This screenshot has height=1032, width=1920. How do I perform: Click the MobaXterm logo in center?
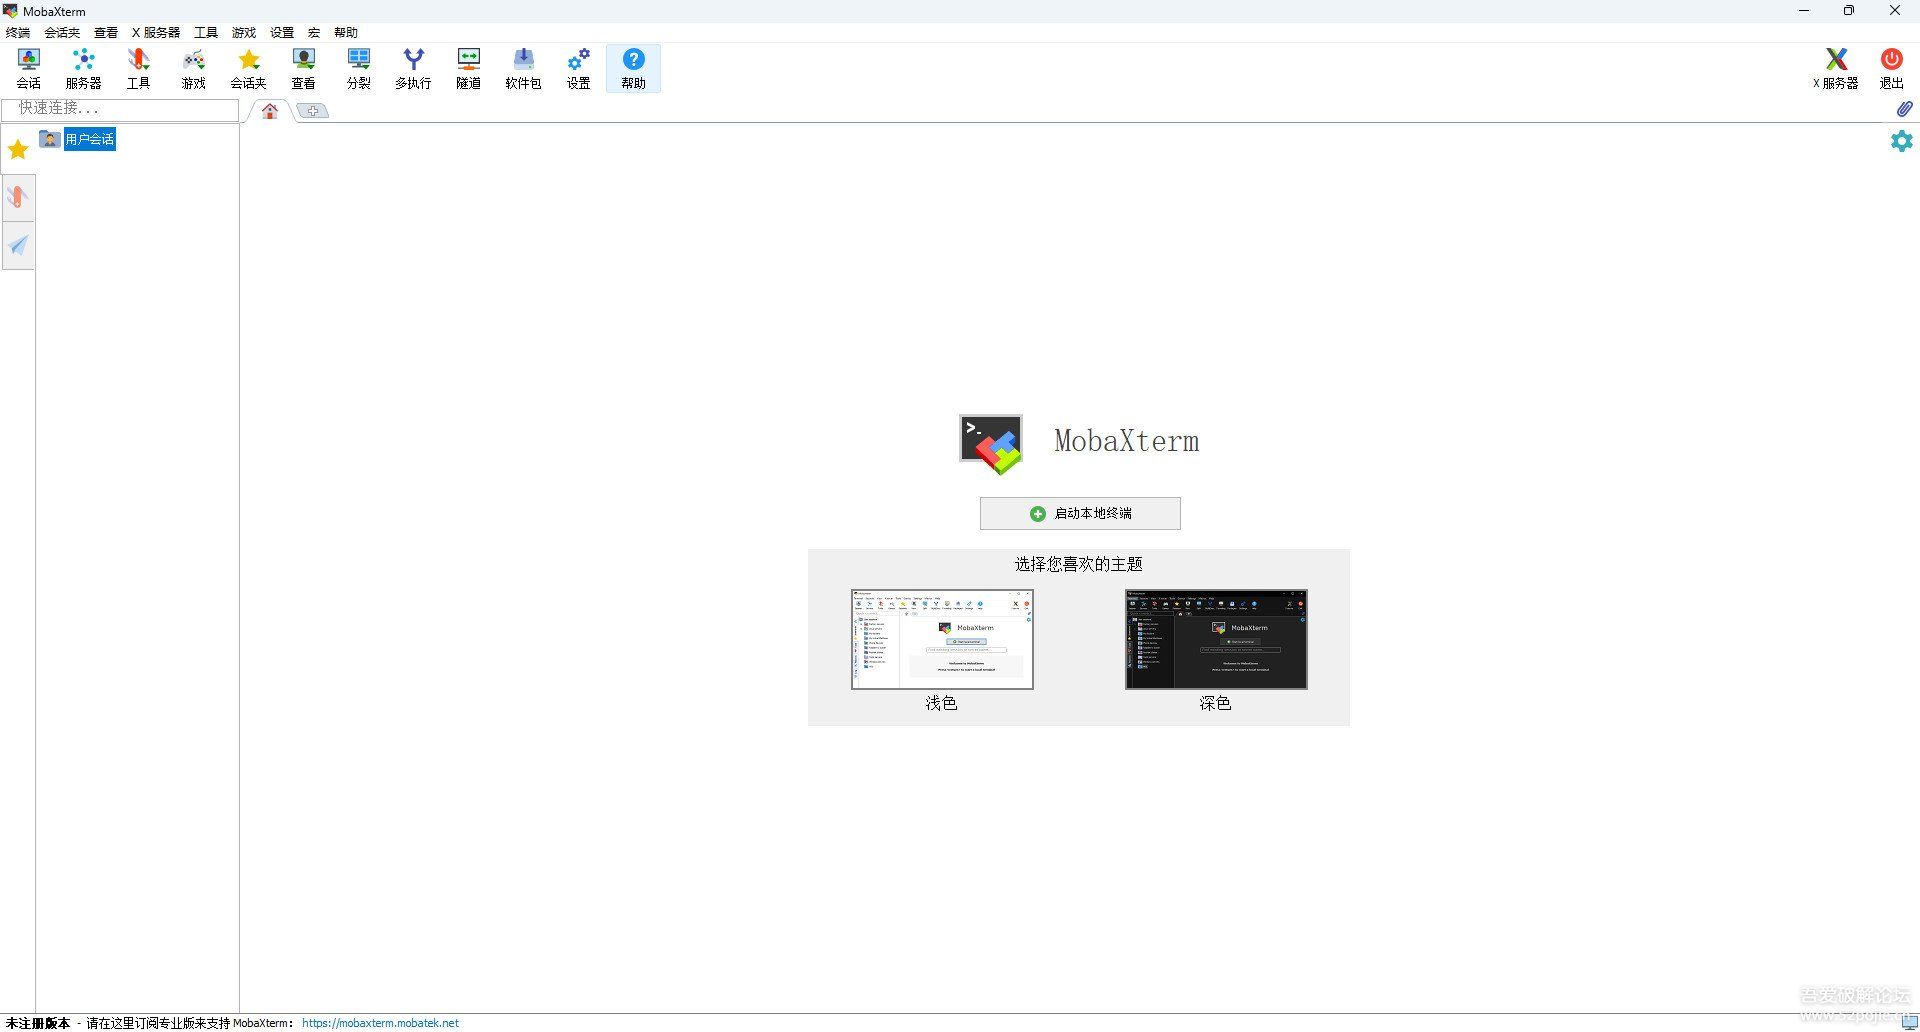coord(991,444)
